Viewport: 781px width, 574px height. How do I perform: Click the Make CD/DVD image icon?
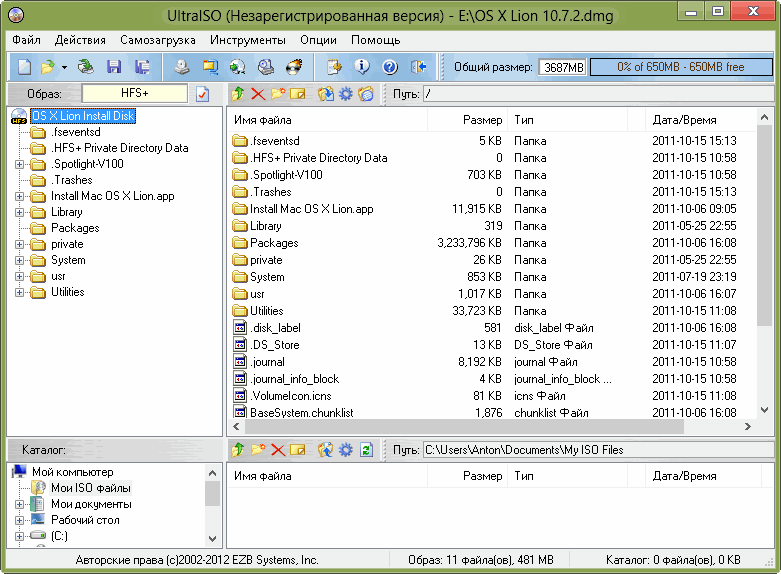click(181, 67)
